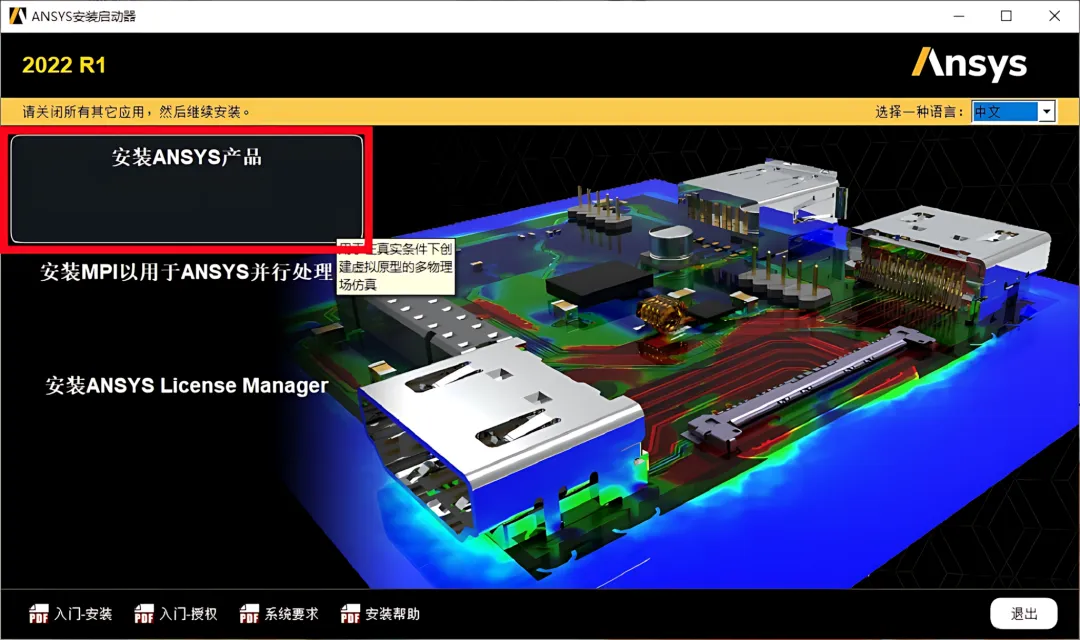Screen dimensions: 1080x640
Task: Maximize the ANSYS installer window
Action: click(1006, 16)
